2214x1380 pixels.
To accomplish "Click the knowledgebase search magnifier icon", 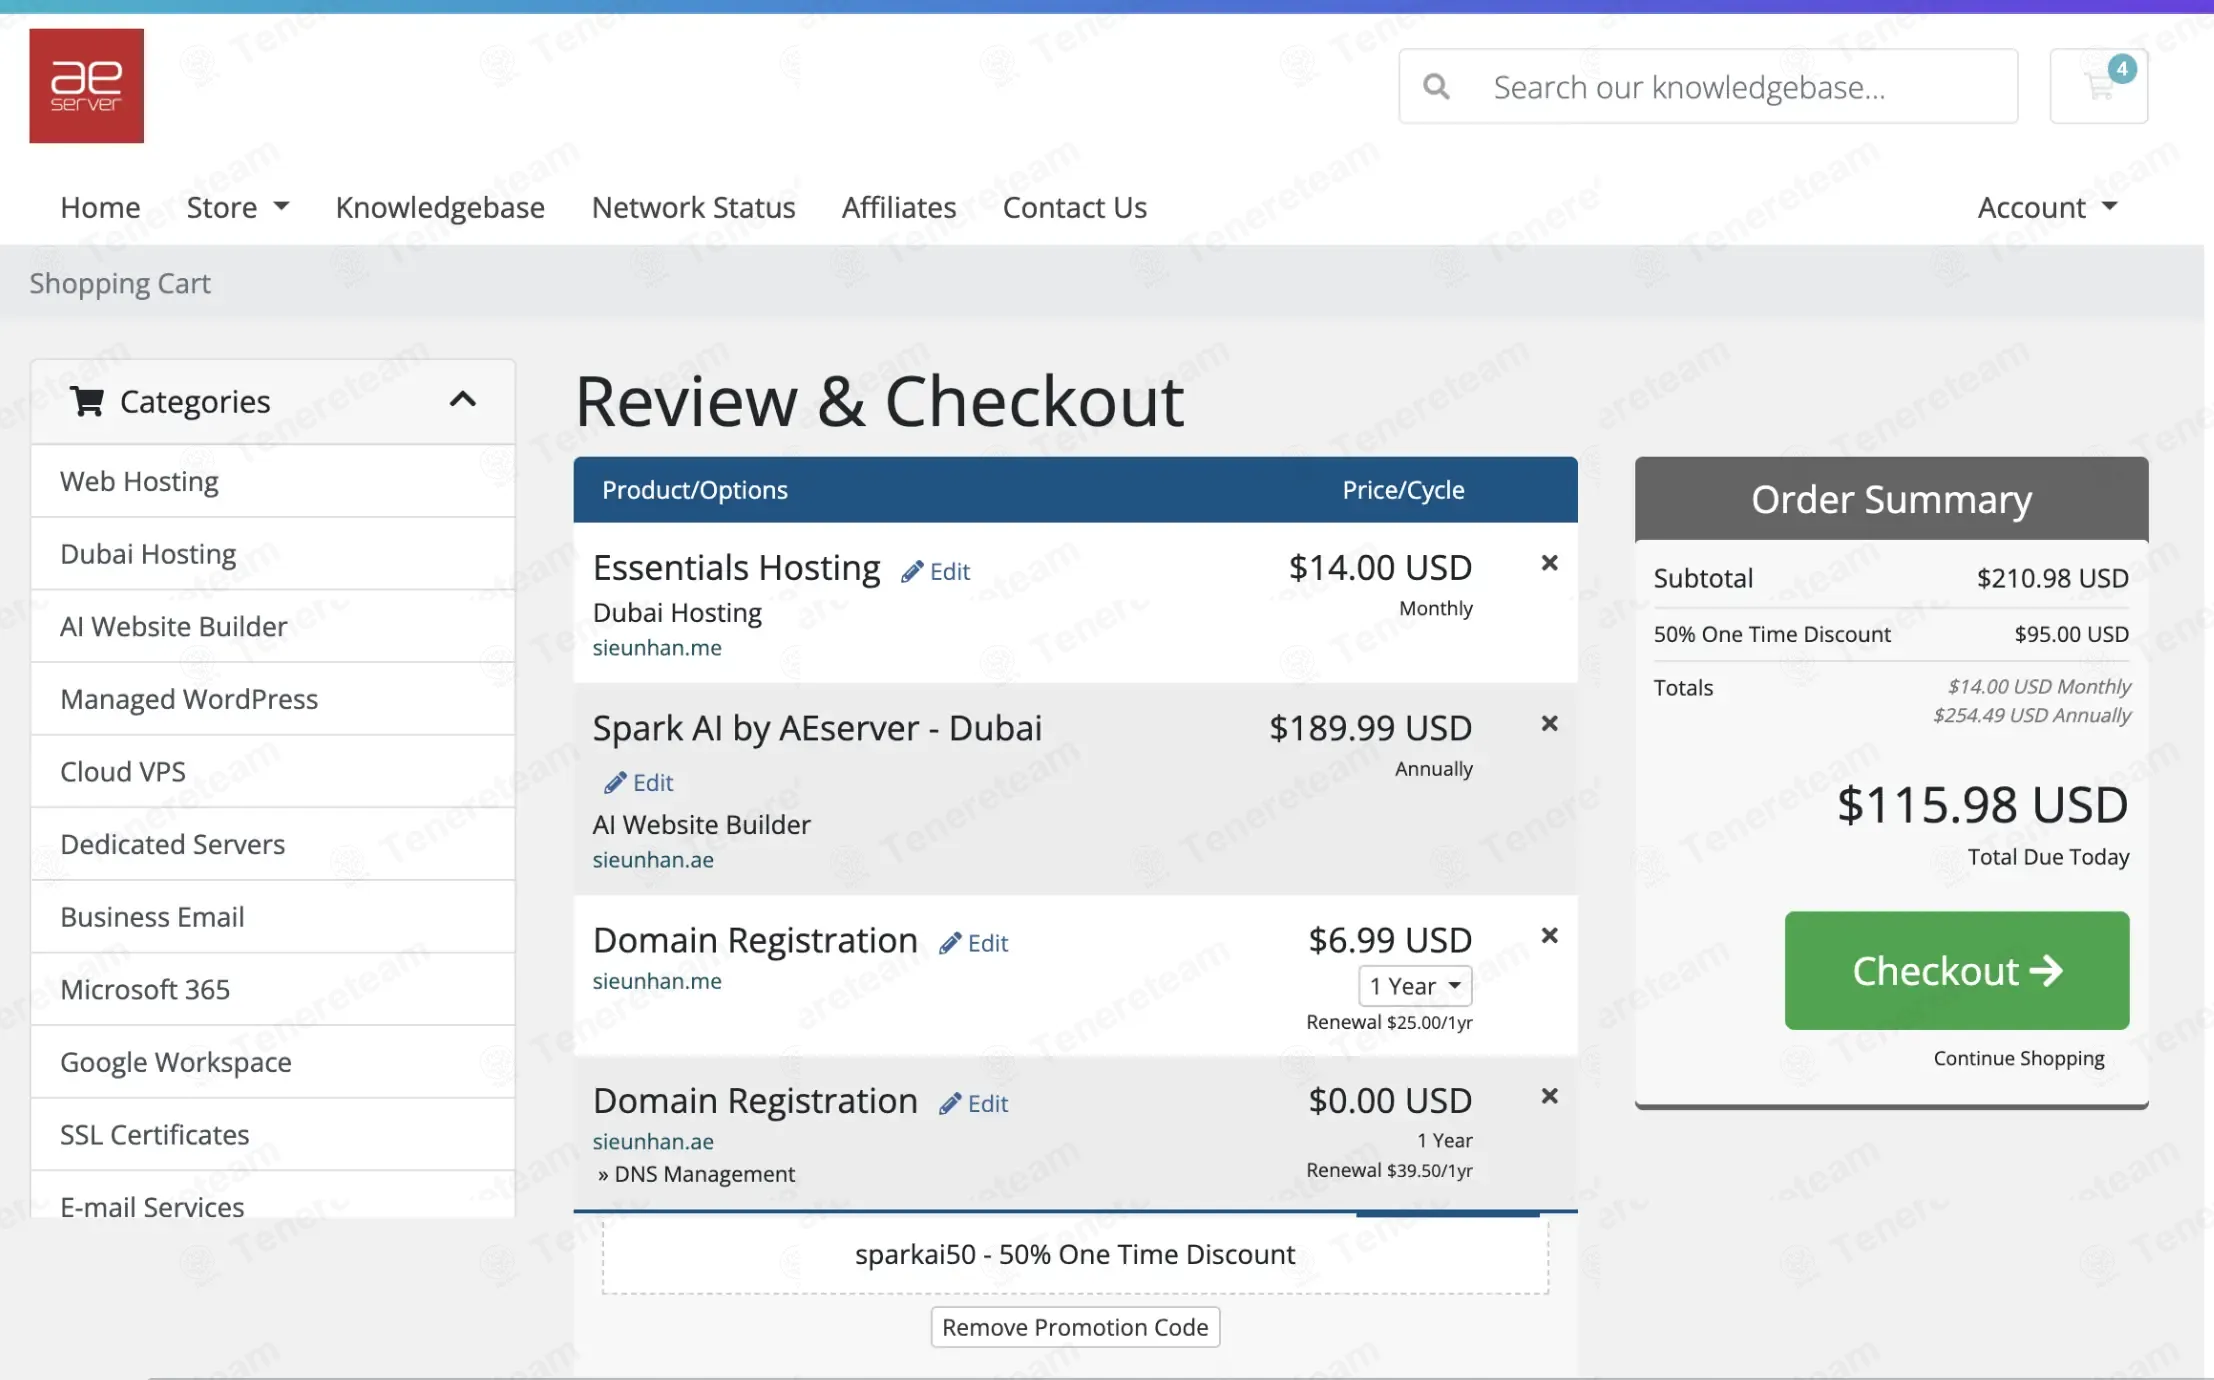I will click(x=1436, y=87).
